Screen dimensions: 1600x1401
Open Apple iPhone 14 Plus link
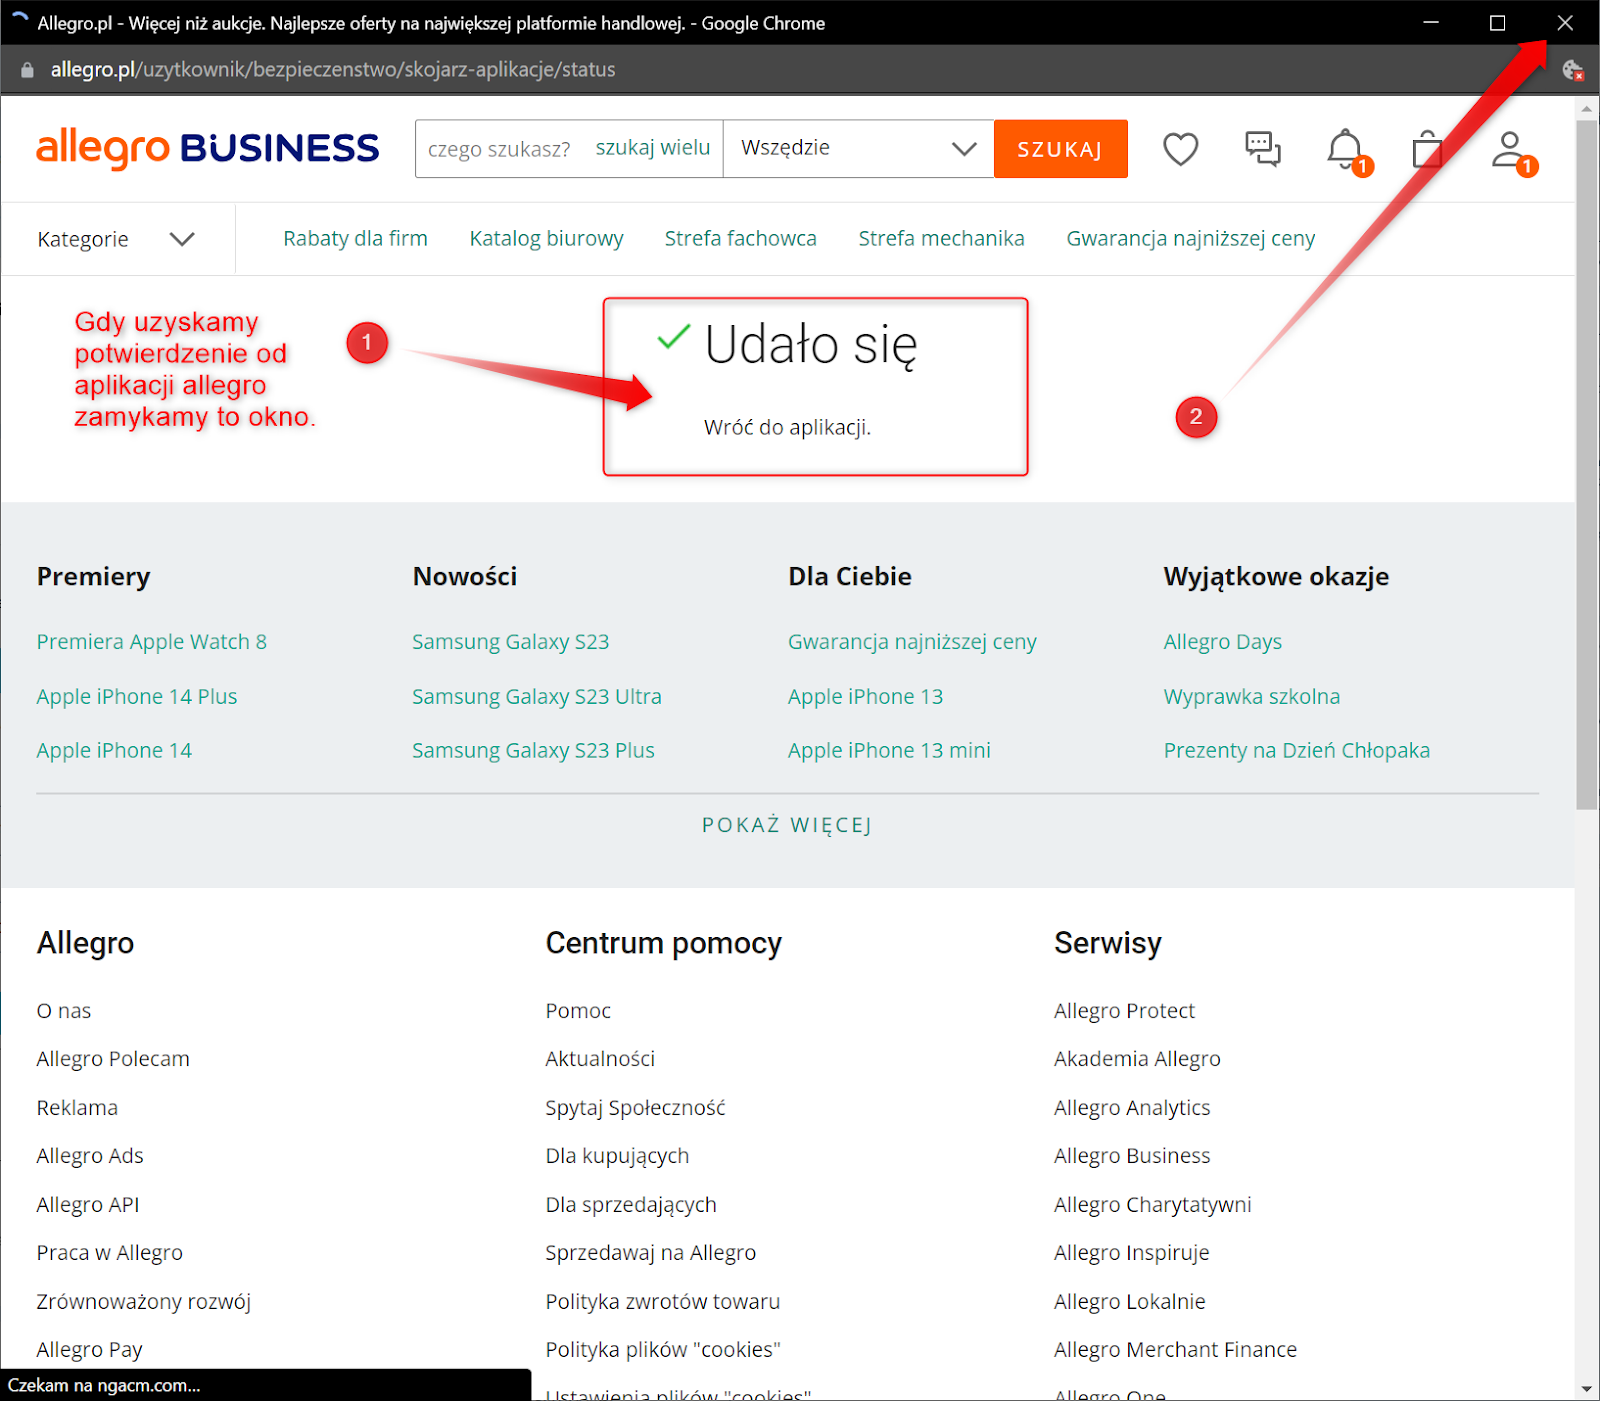[x=137, y=697]
